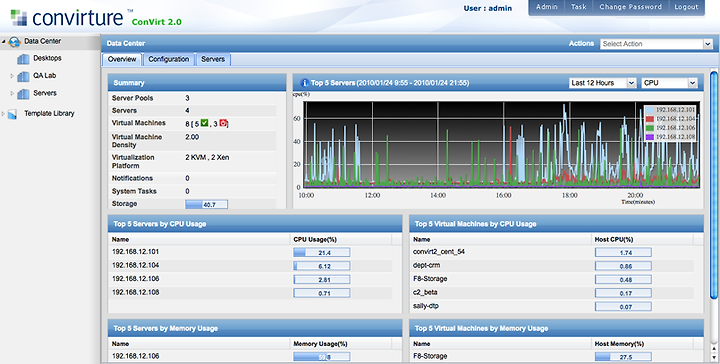
Task: Click the QA Lab server pool icon
Action: click(x=23, y=76)
